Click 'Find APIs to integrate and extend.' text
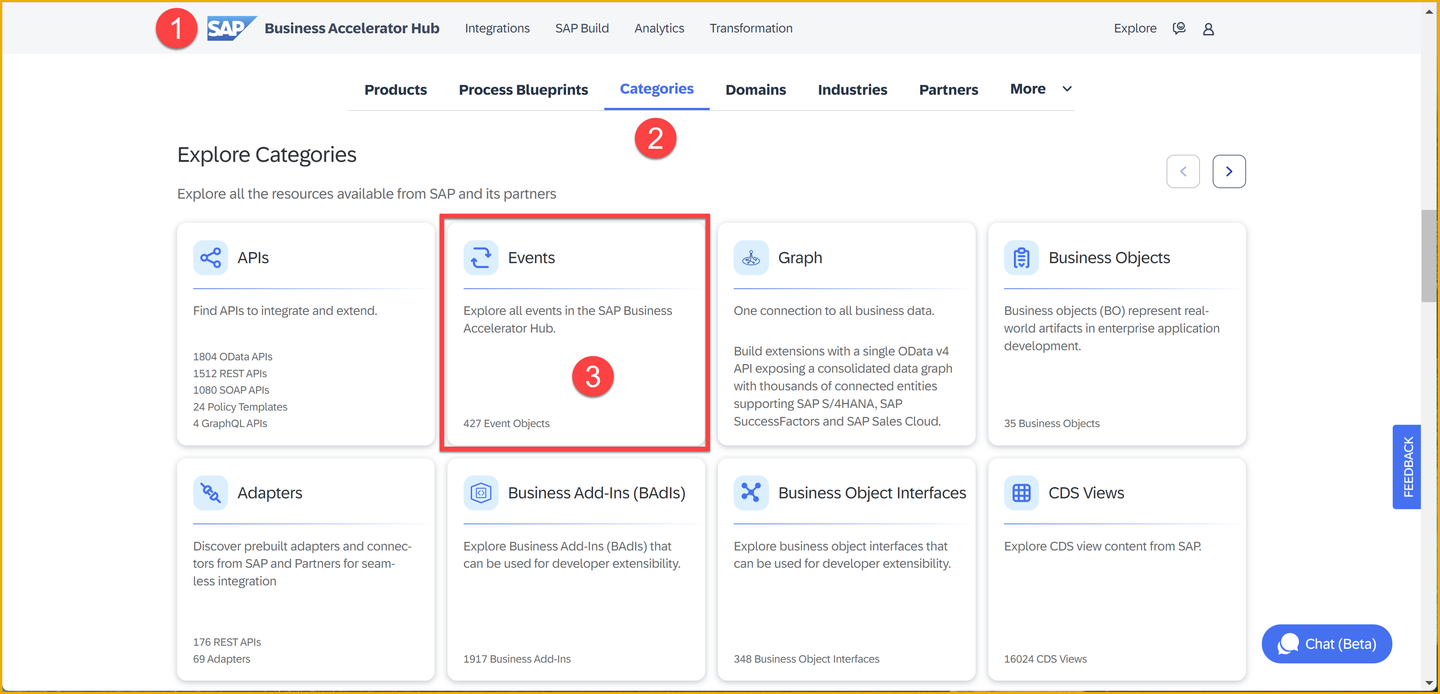 [285, 311]
